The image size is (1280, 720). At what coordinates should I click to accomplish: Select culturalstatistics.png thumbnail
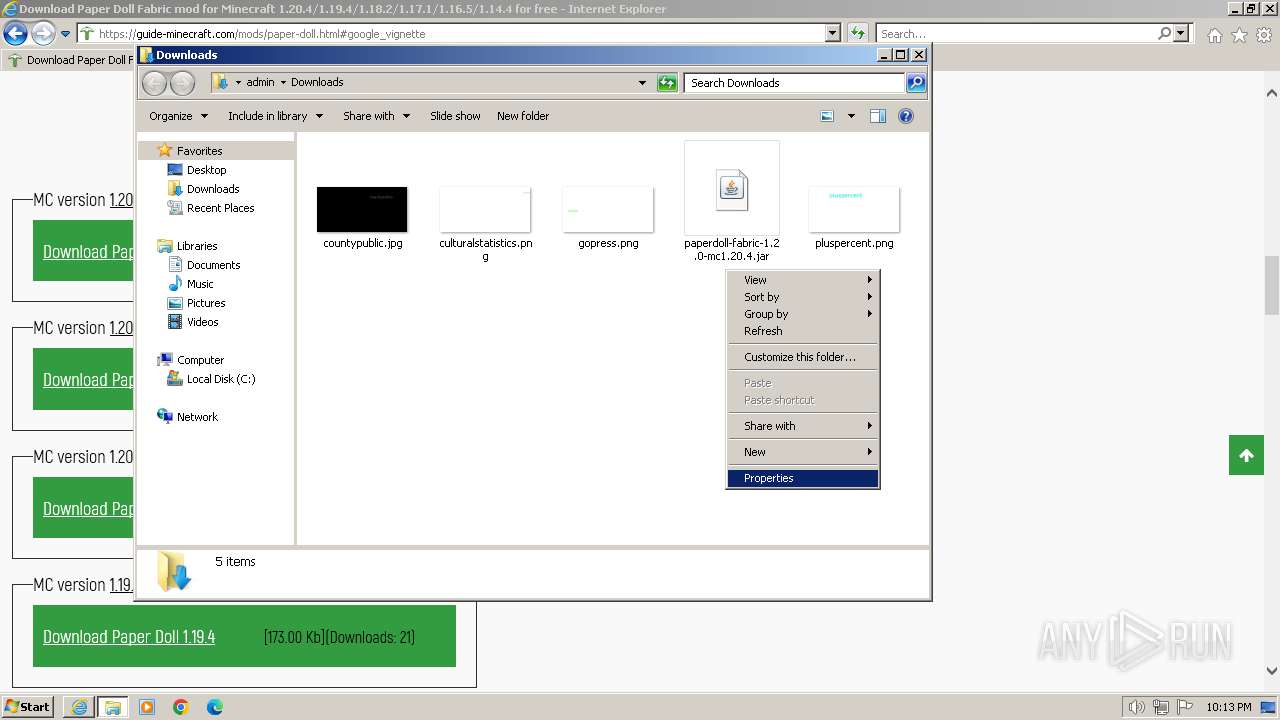pos(485,209)
